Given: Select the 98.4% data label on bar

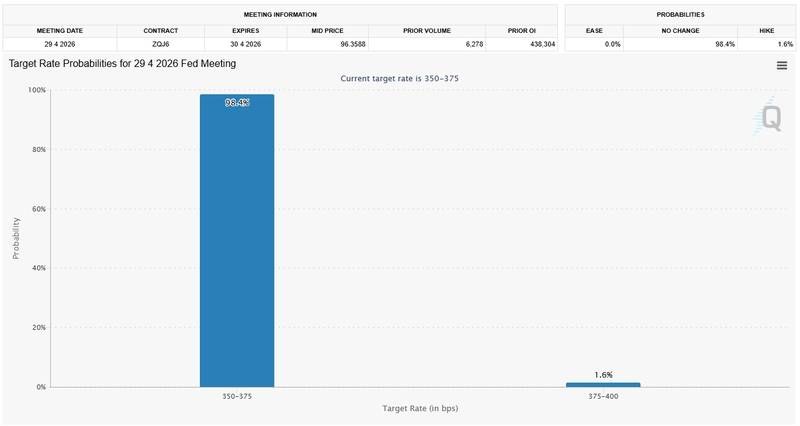Looking at the screenshot, I should (x=236, y=102).
